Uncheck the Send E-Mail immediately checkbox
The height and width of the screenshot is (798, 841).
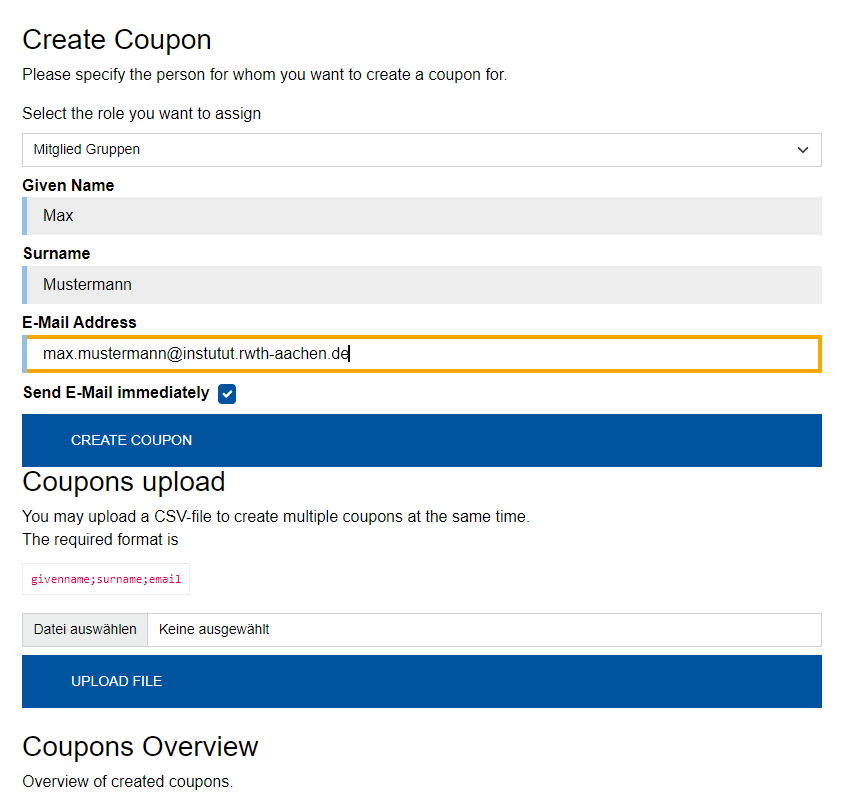pos(227,393)
